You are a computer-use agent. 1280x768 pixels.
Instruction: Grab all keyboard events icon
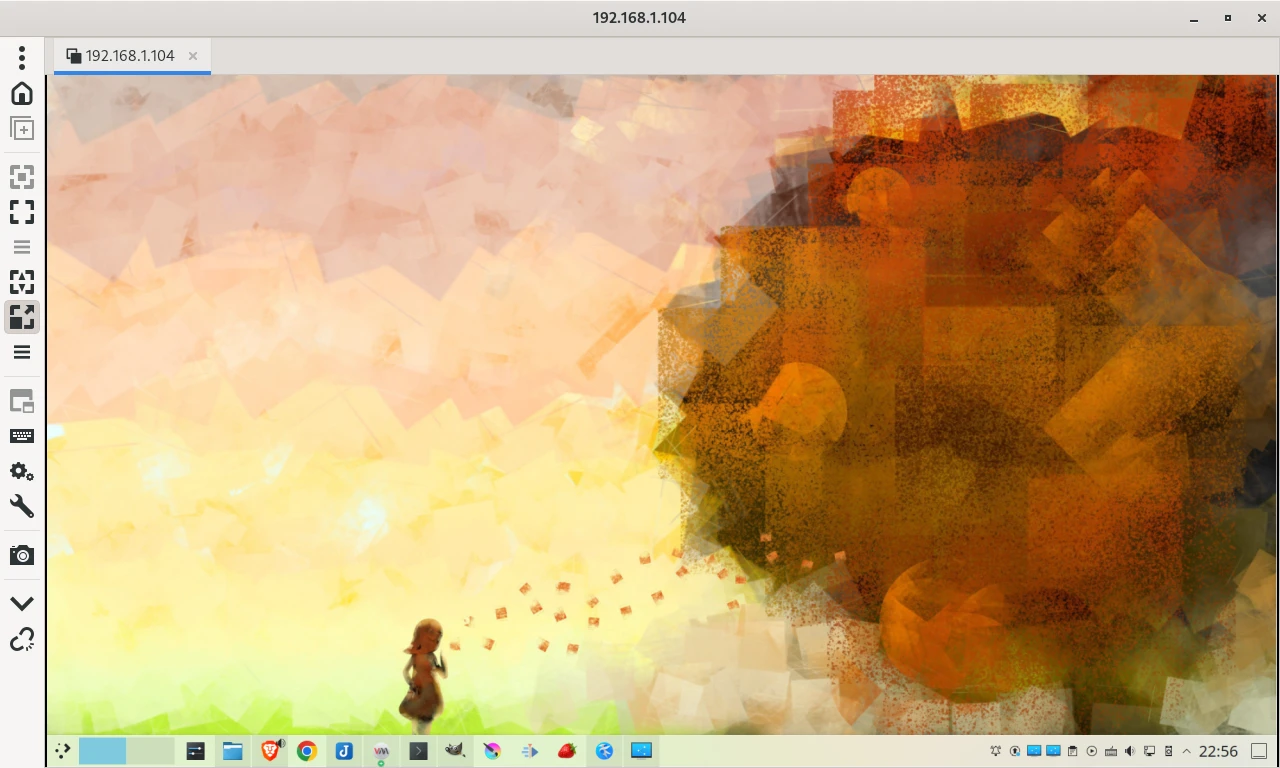[22, 436]
